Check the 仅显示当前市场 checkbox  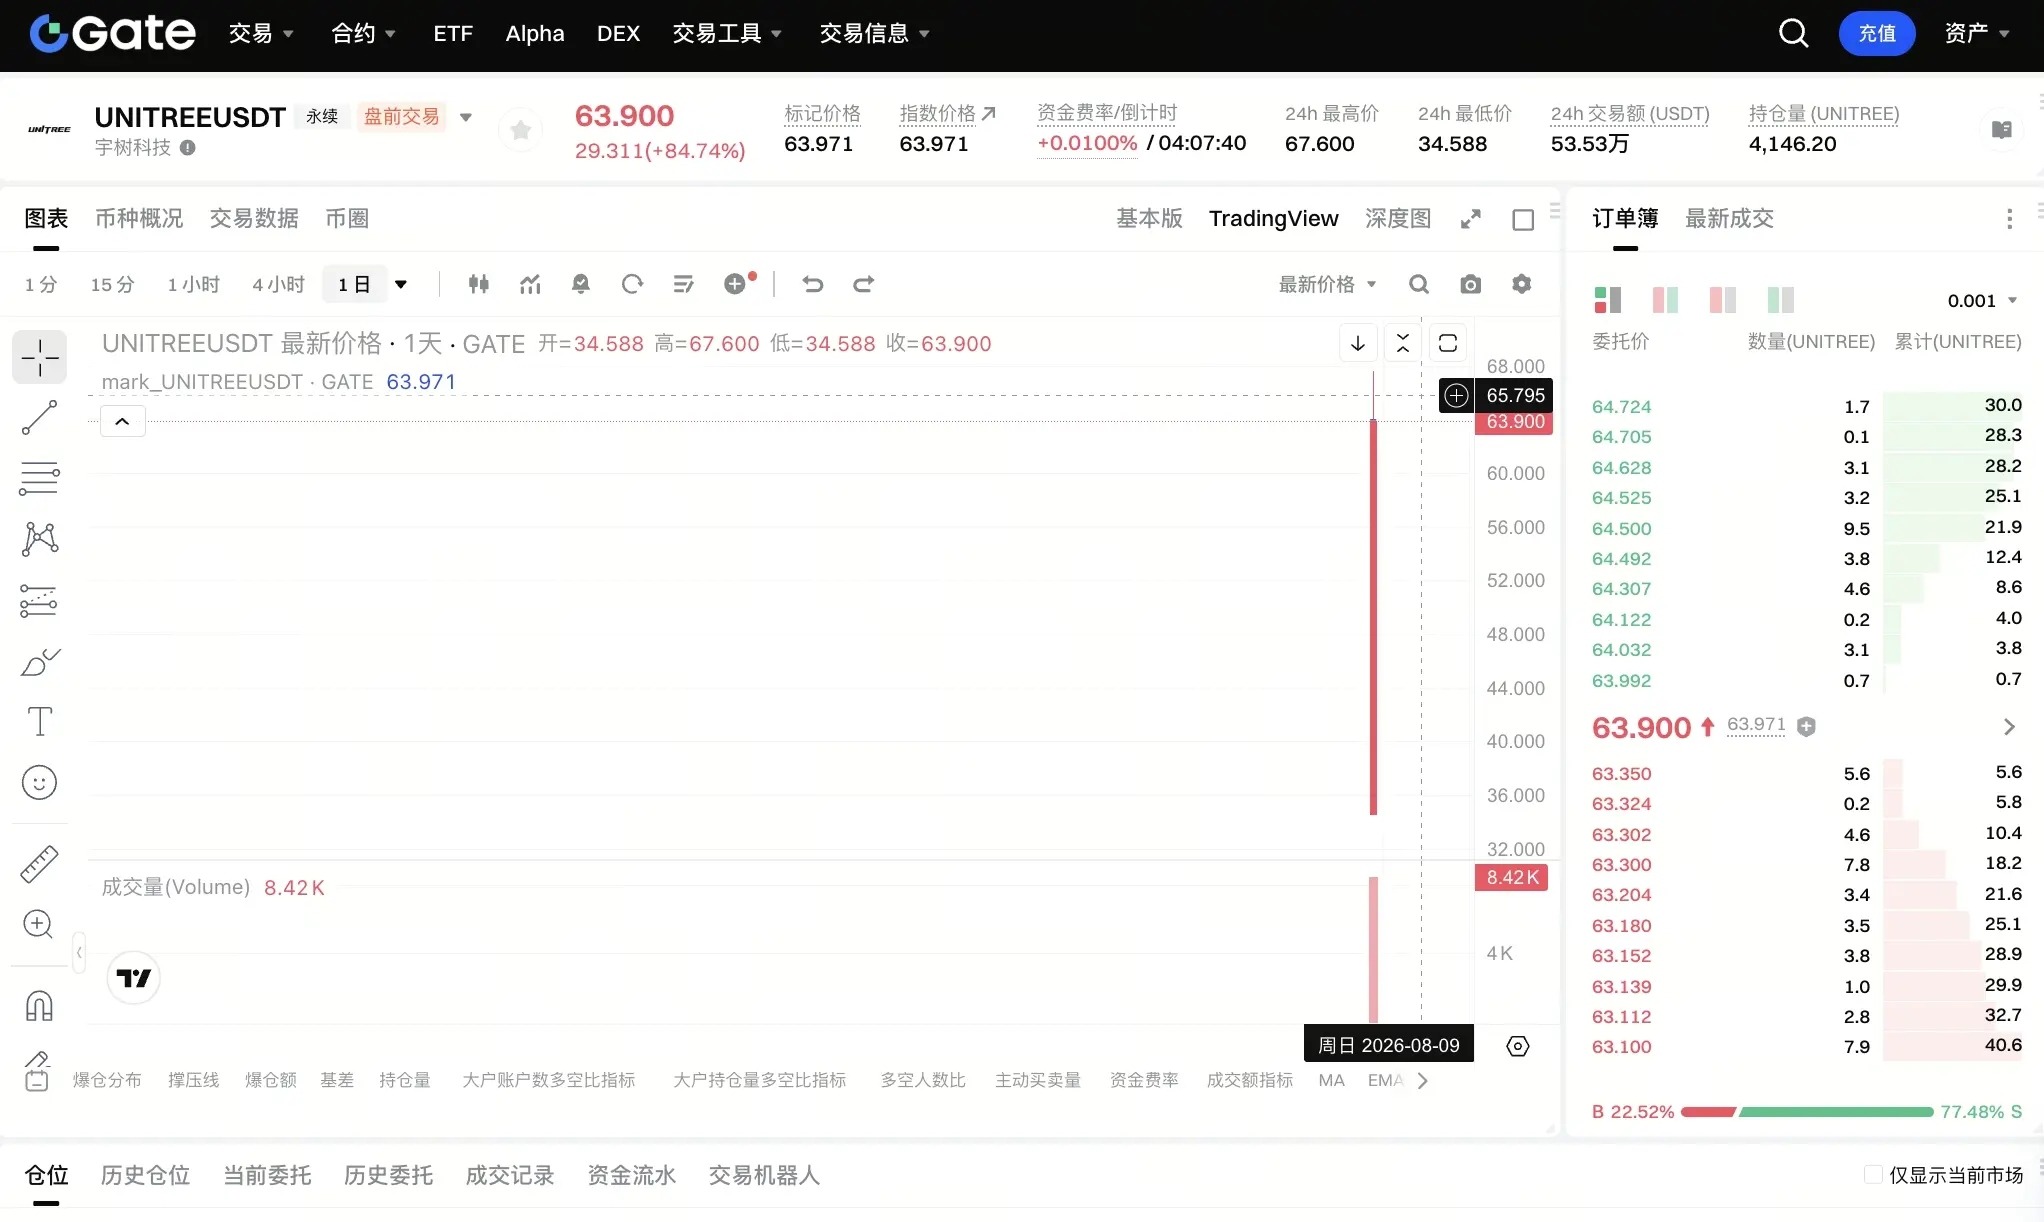coord(1873,1175)
